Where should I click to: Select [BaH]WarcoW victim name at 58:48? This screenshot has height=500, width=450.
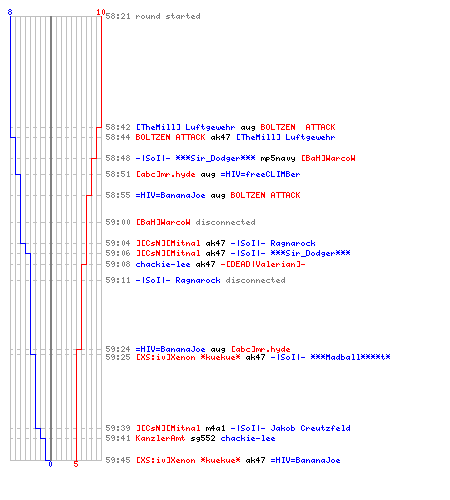click(x=328, y=158)
